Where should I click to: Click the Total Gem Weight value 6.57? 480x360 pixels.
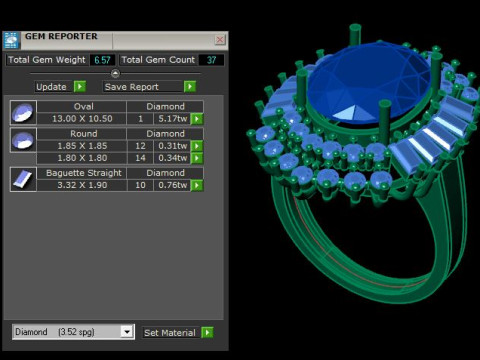[102, 60]
